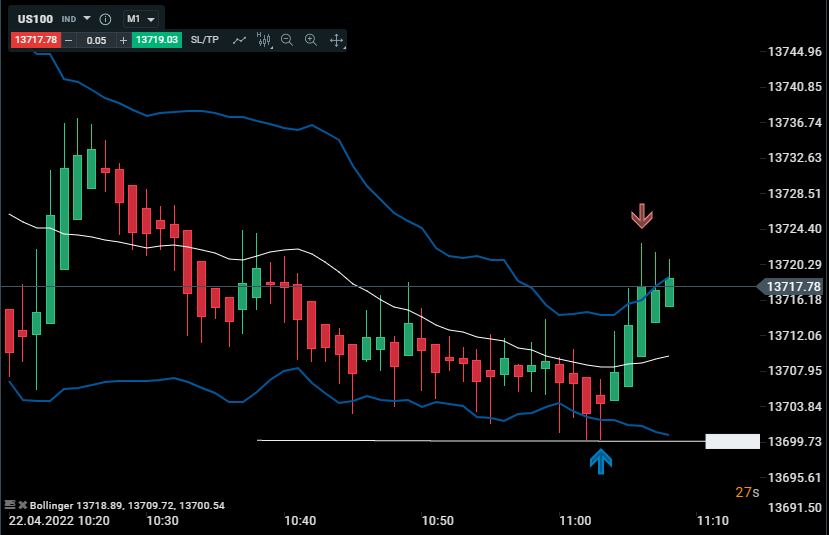Decrease the trade volume with minus

pyautogui.click(x=69, y=40)
